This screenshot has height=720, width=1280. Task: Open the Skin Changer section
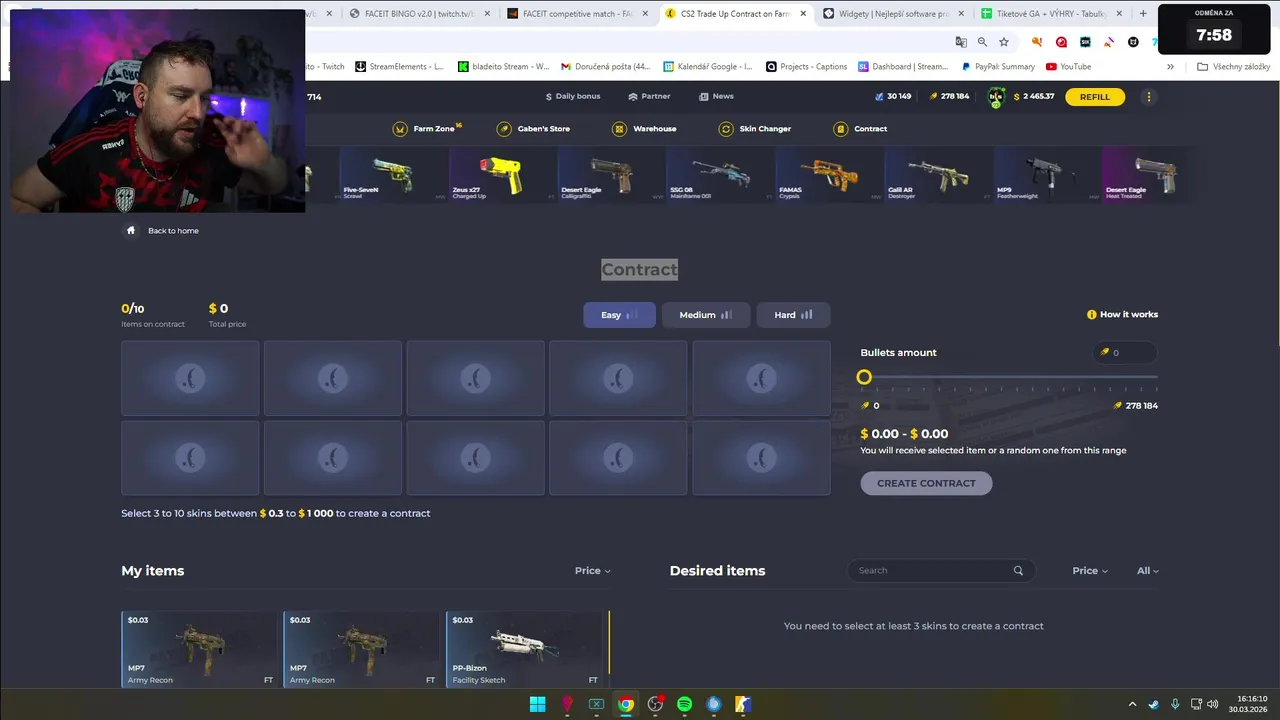click(755, 129)
